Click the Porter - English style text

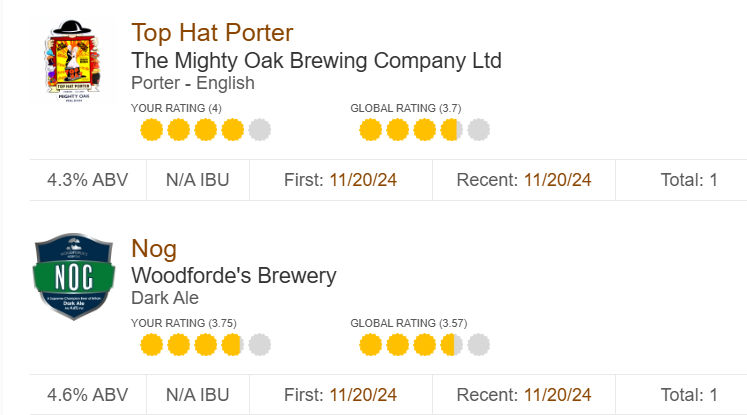[193, 83]
